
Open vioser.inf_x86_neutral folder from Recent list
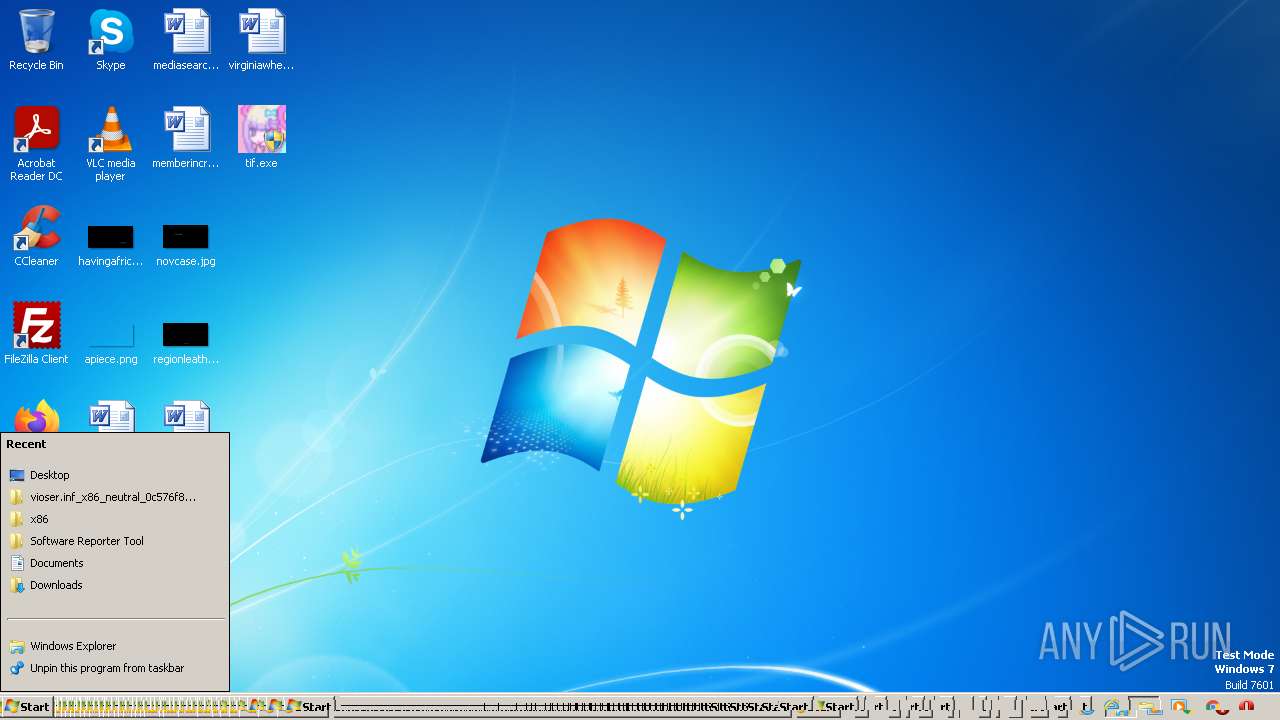click(x=115, y=497)
